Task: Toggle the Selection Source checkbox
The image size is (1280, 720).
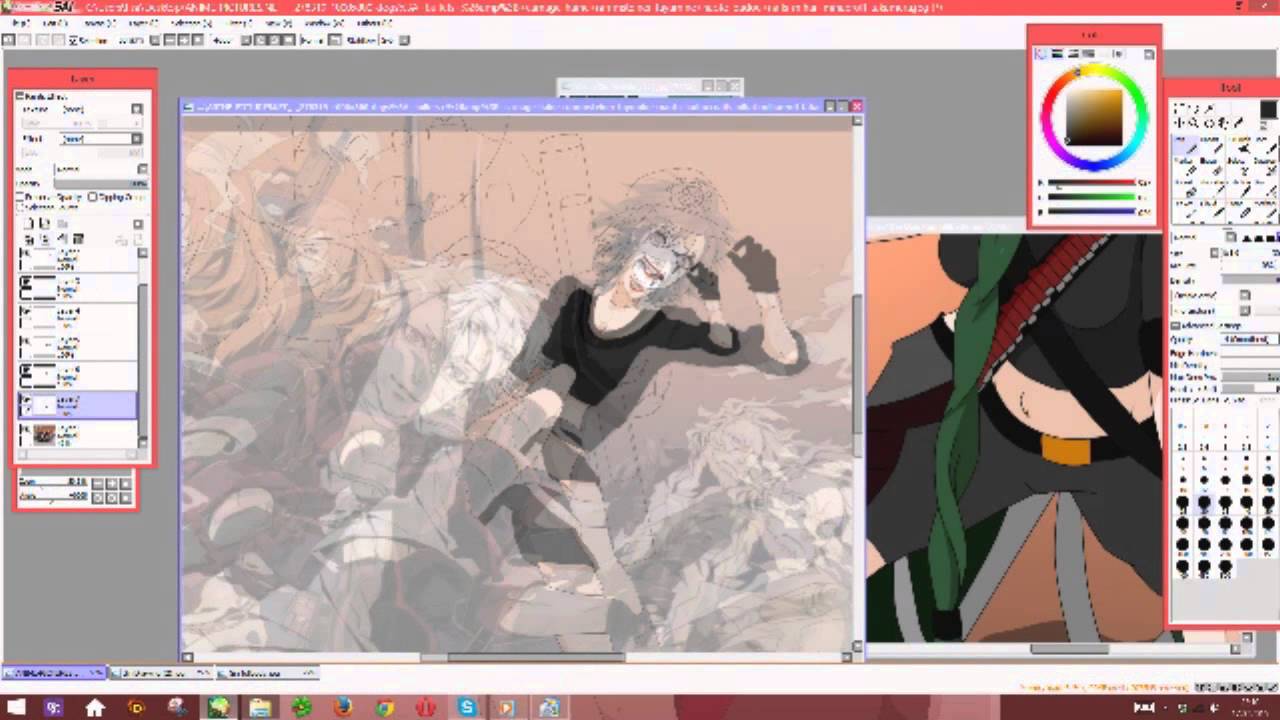Action: tap(19, 207)
